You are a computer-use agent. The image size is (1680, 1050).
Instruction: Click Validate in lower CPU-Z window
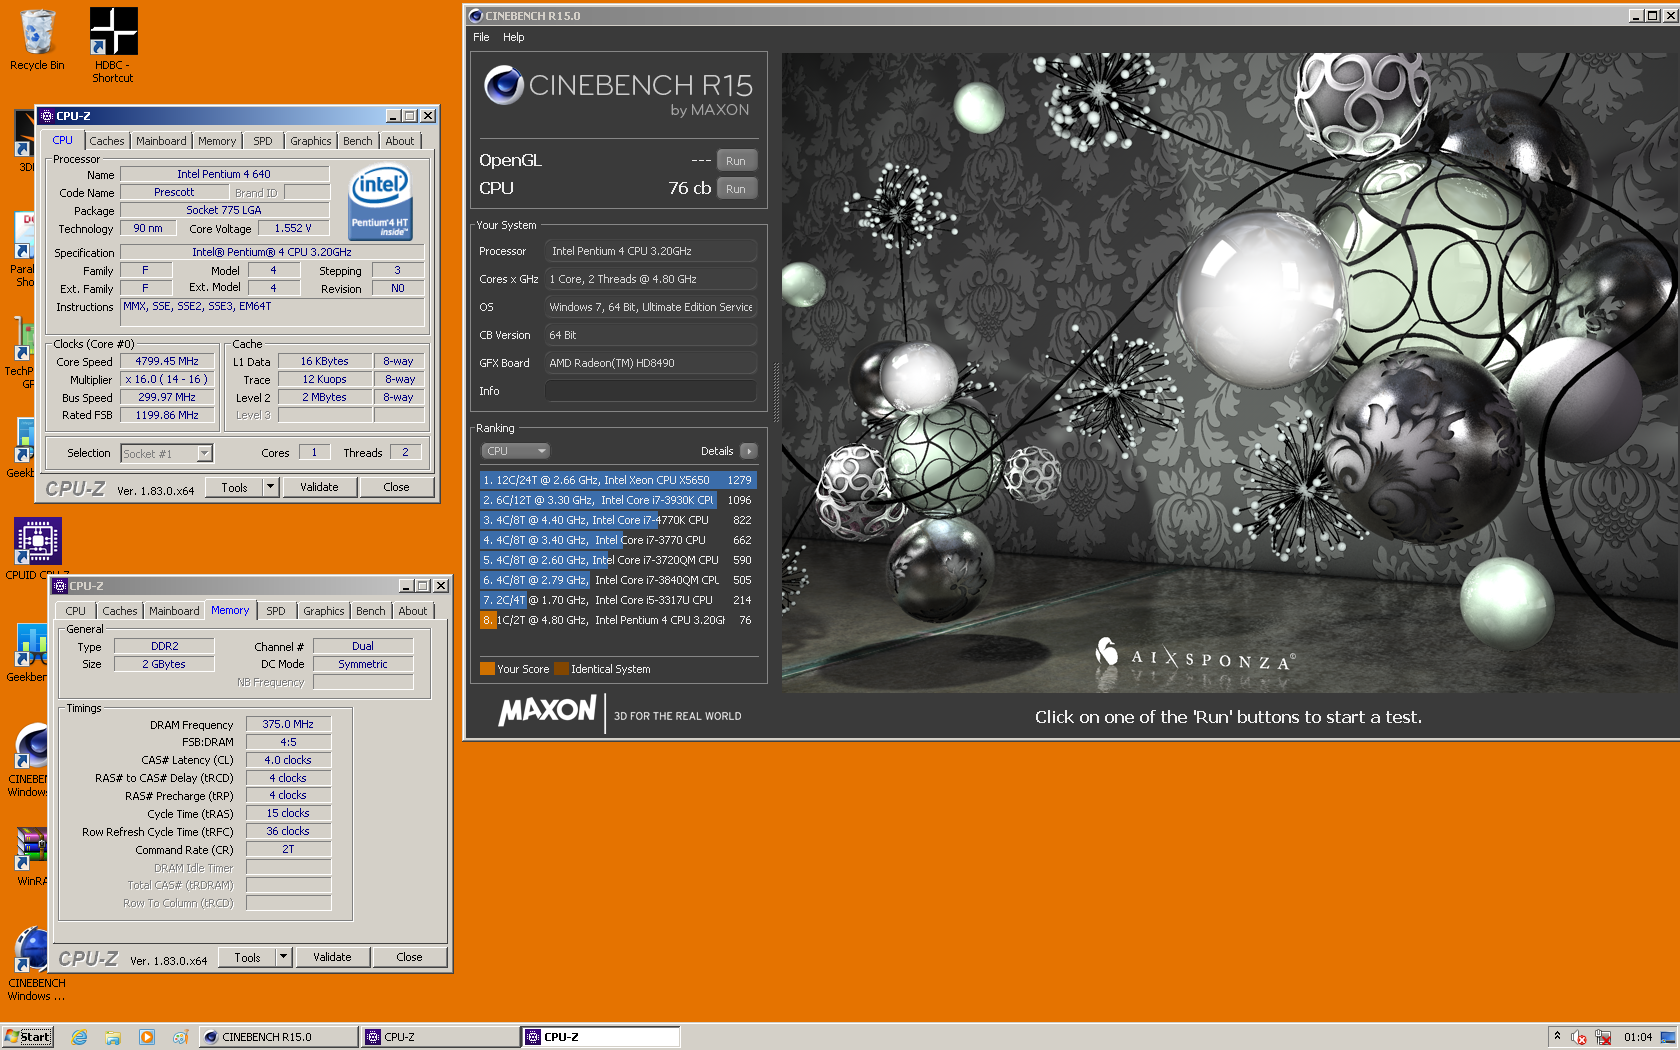(332, 957)
